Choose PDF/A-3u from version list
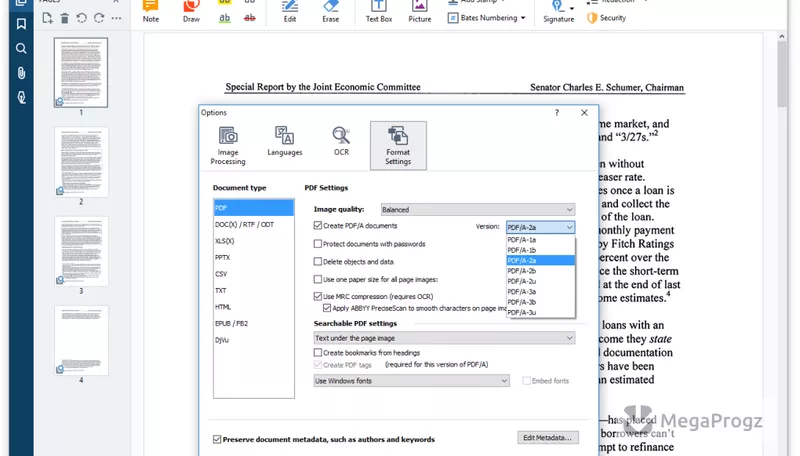The width and height of the screenshot is (800, 456). (x=540, y=312)
